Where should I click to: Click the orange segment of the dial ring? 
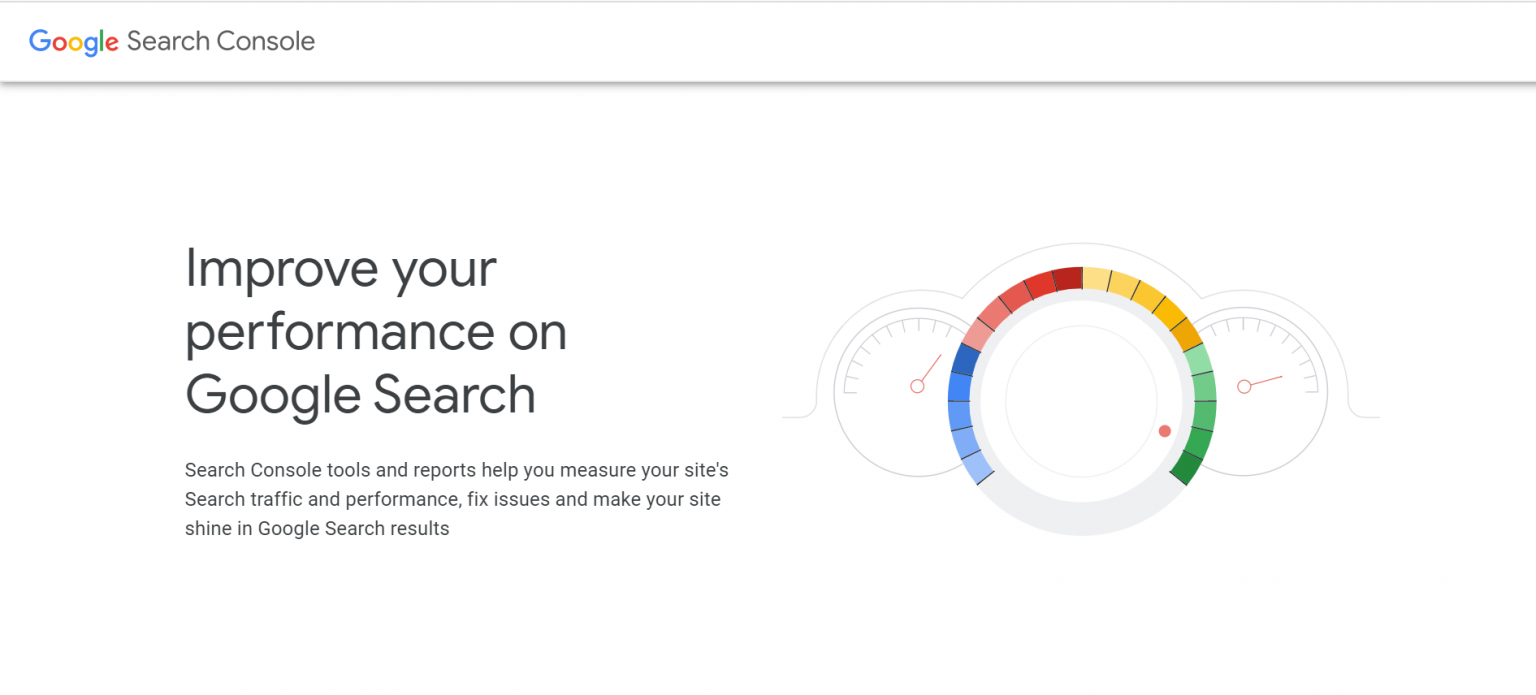(1185, 335)
